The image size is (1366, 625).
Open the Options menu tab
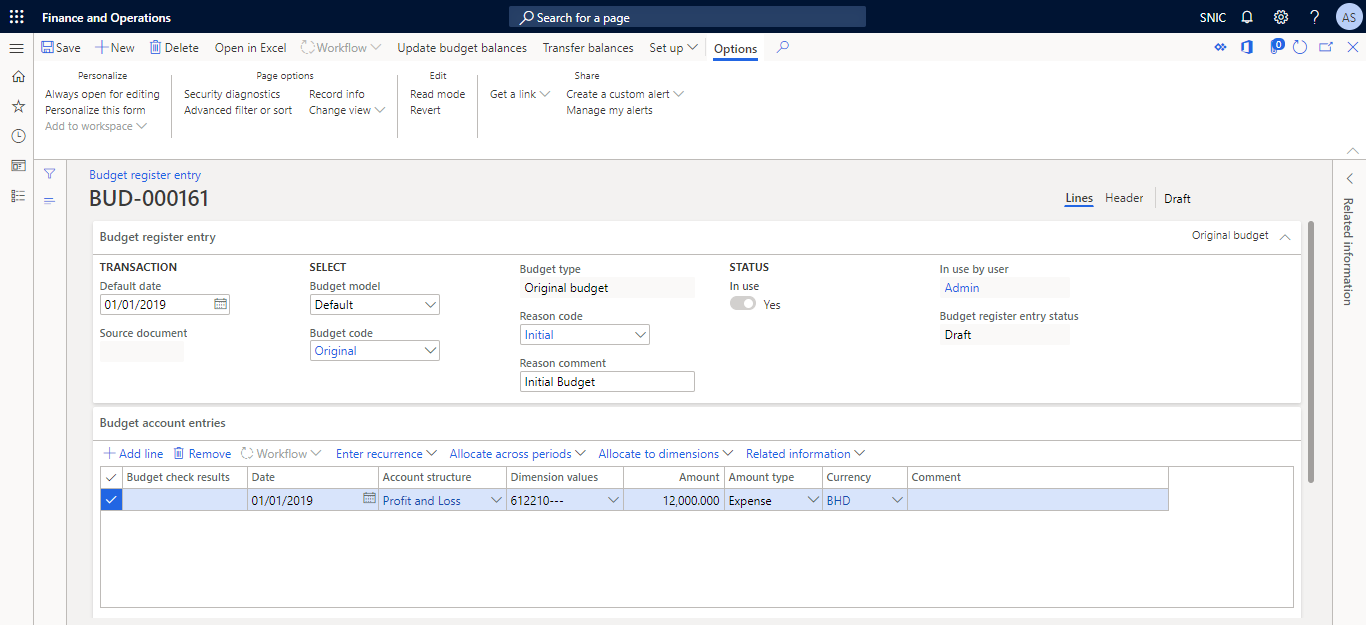pyautogui.click(x=735, y=48)
